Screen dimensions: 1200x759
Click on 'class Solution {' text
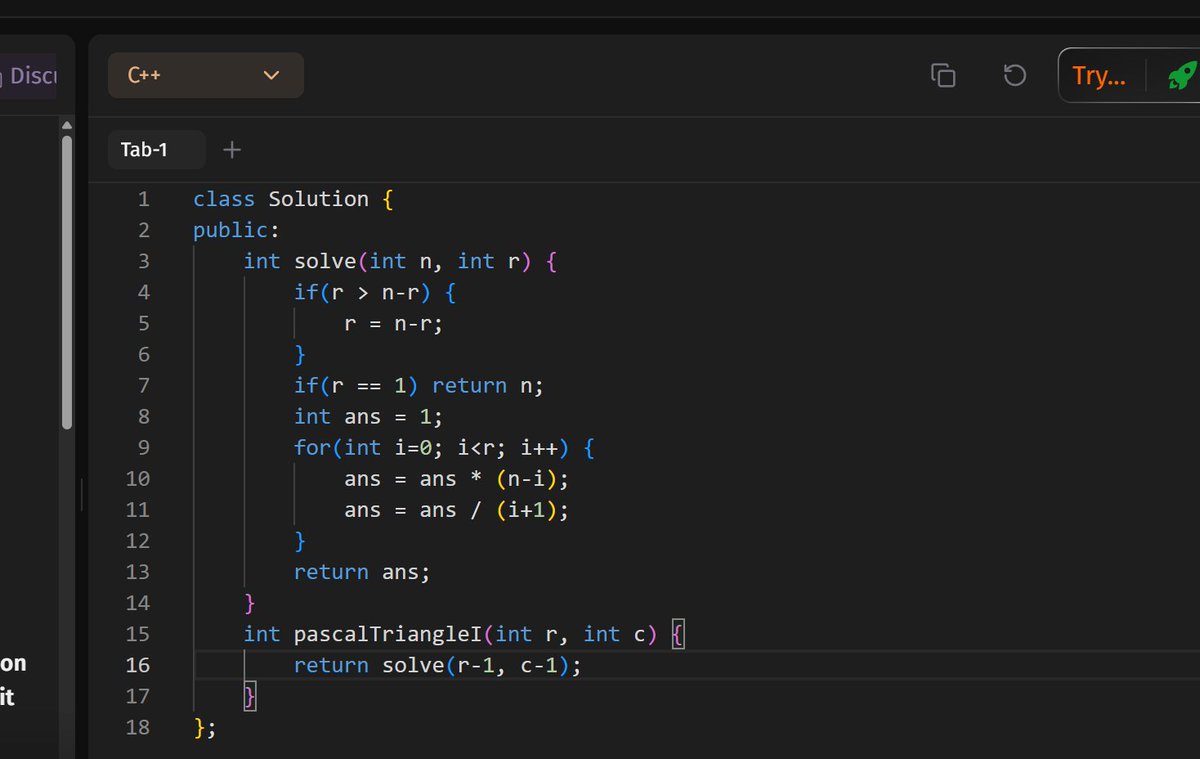point(293,199)
